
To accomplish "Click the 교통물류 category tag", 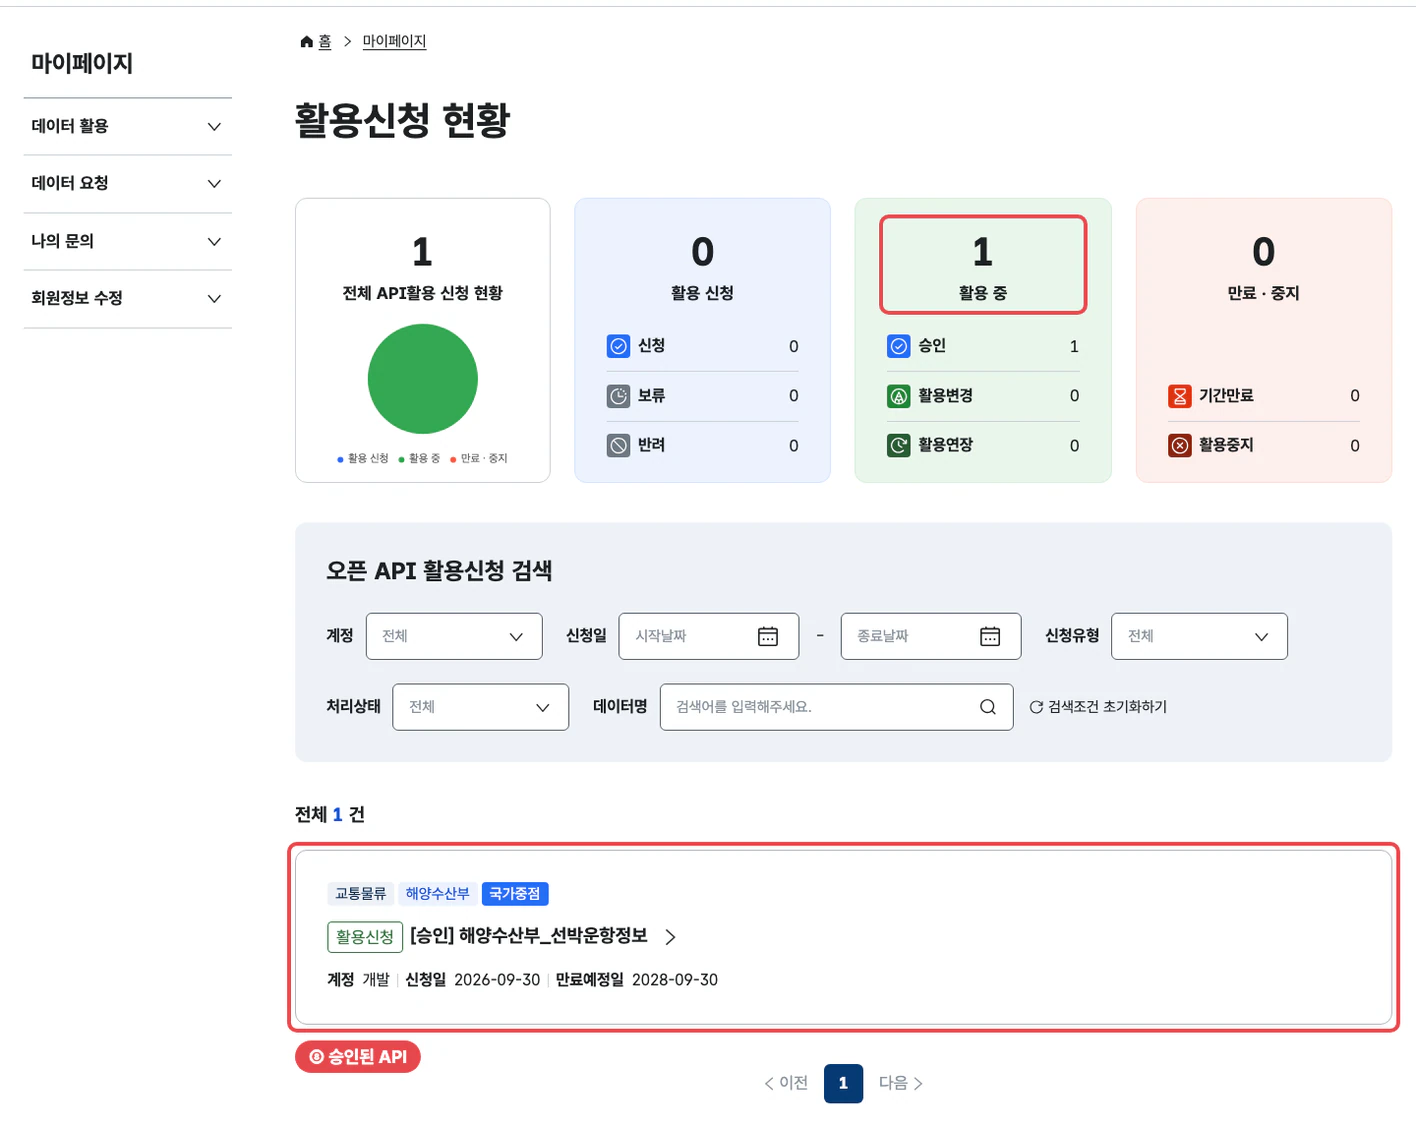I will [360, 893].
